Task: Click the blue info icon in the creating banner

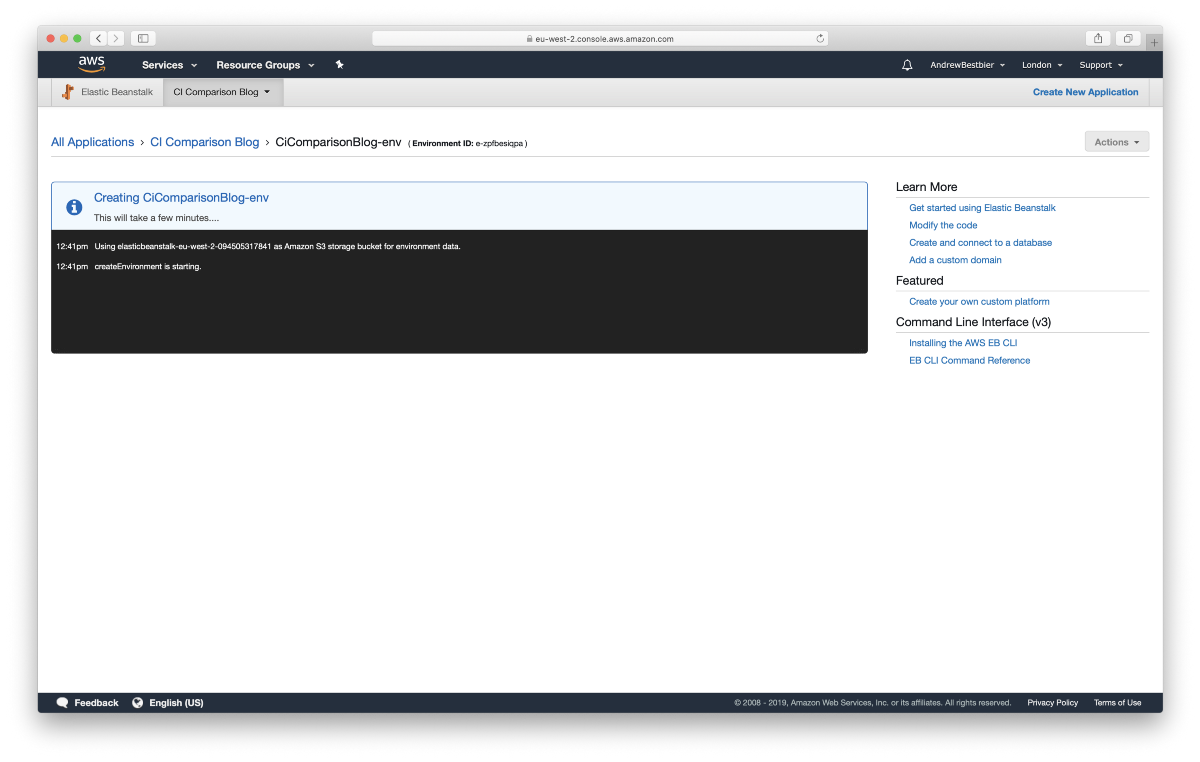Action: pos(74,207)
